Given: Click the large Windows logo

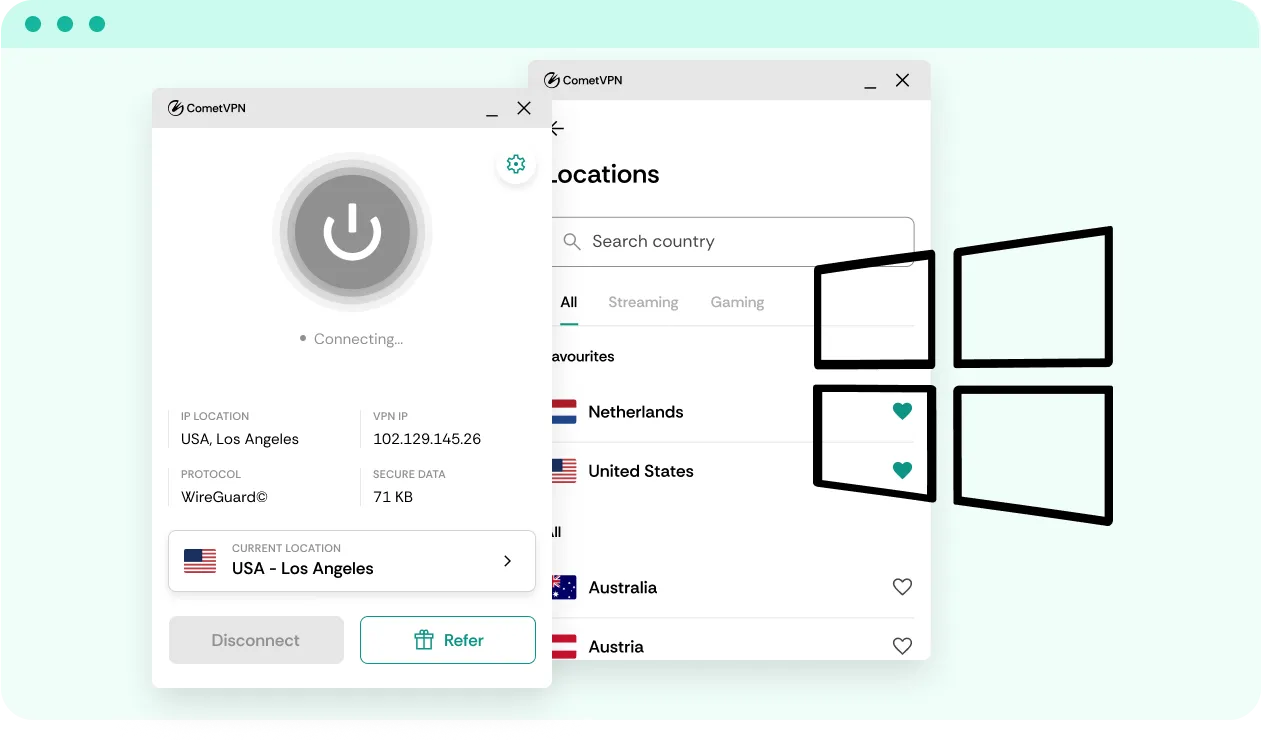Looking at the screenshot, I should point(963,375).
